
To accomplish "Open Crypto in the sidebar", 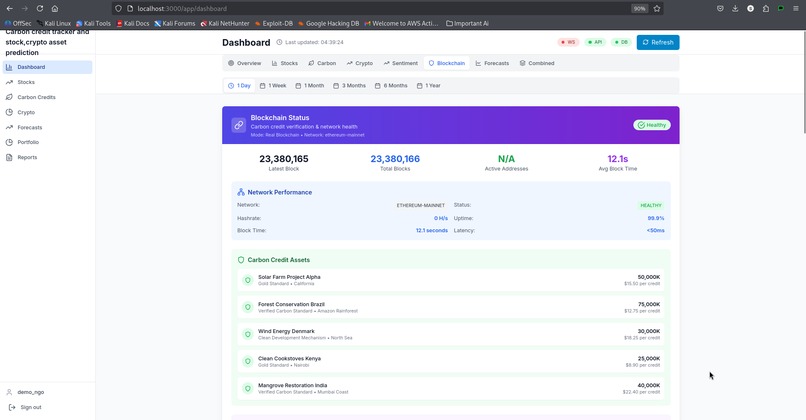I will click(47, 112).
